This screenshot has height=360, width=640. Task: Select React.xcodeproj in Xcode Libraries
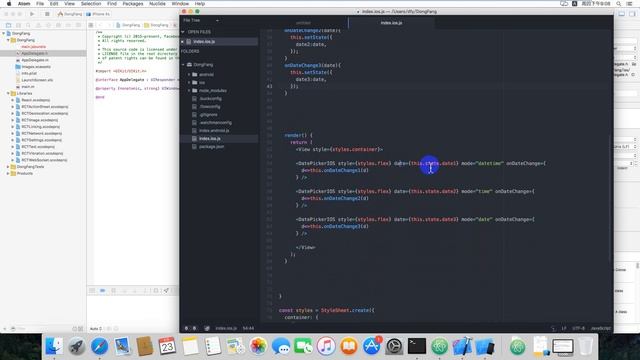[x=36, y=100]
